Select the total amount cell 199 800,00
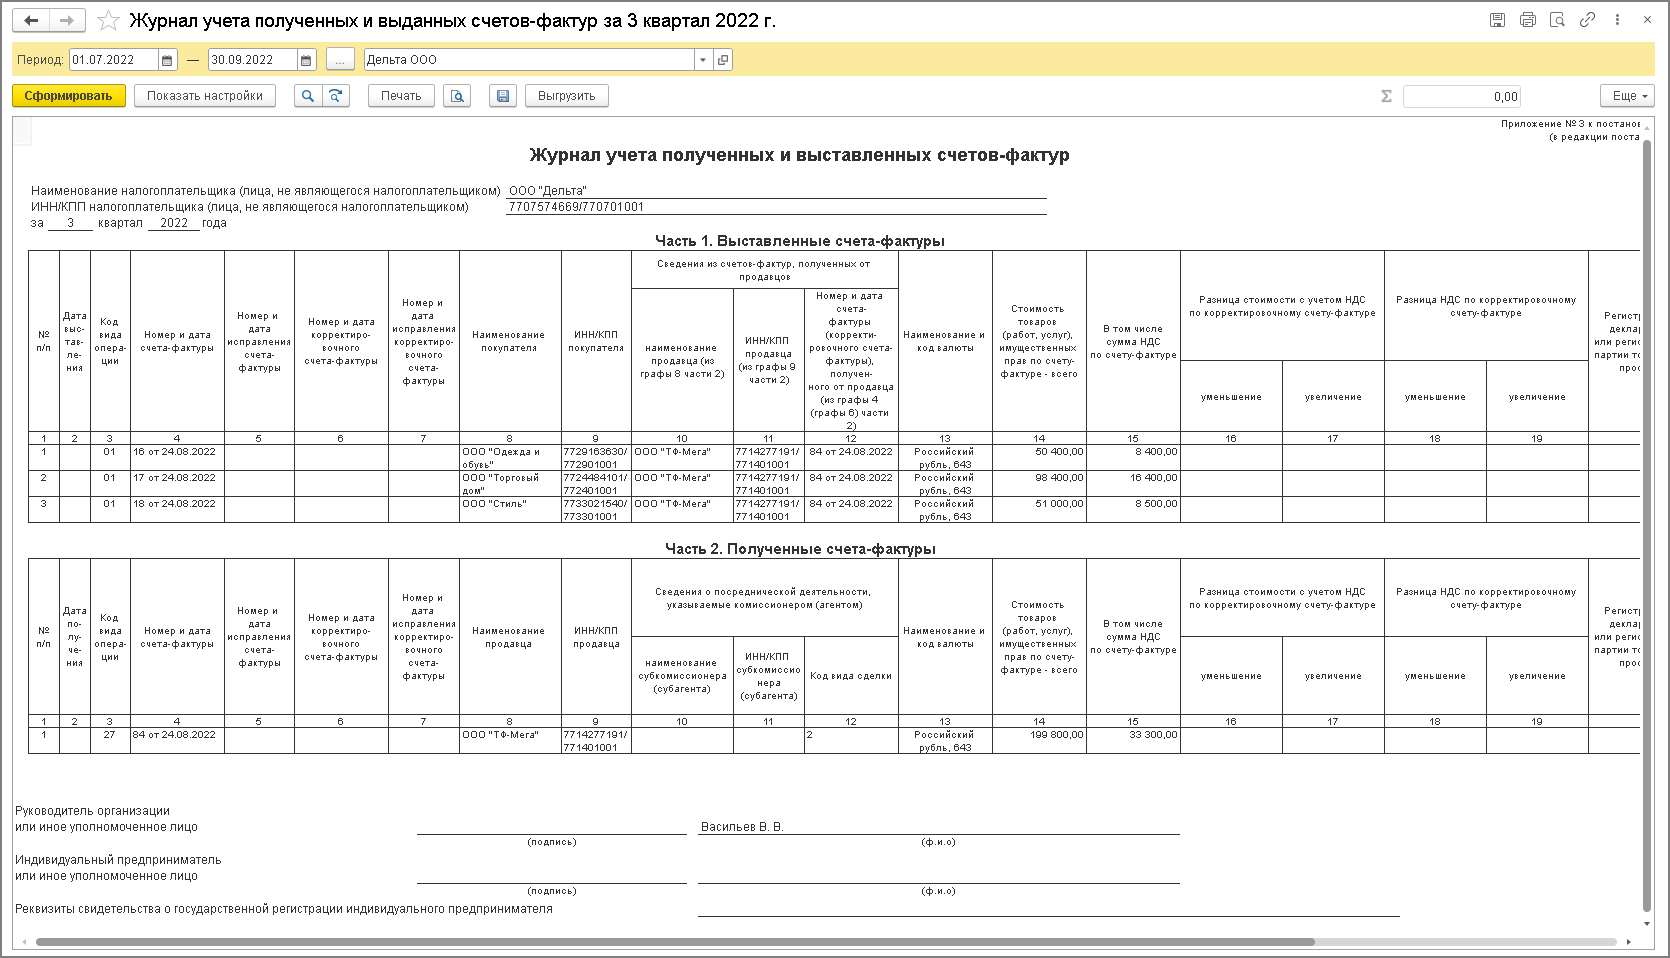Viewport: 1670px width, 958px height. pyautogui.click(x=1039, y=741)
